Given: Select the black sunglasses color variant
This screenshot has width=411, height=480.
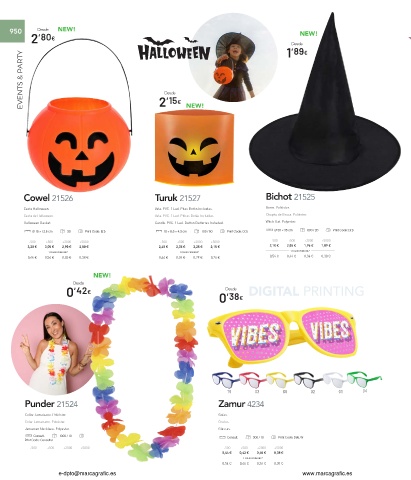Looking at the screenshot, I should [307, 380].
